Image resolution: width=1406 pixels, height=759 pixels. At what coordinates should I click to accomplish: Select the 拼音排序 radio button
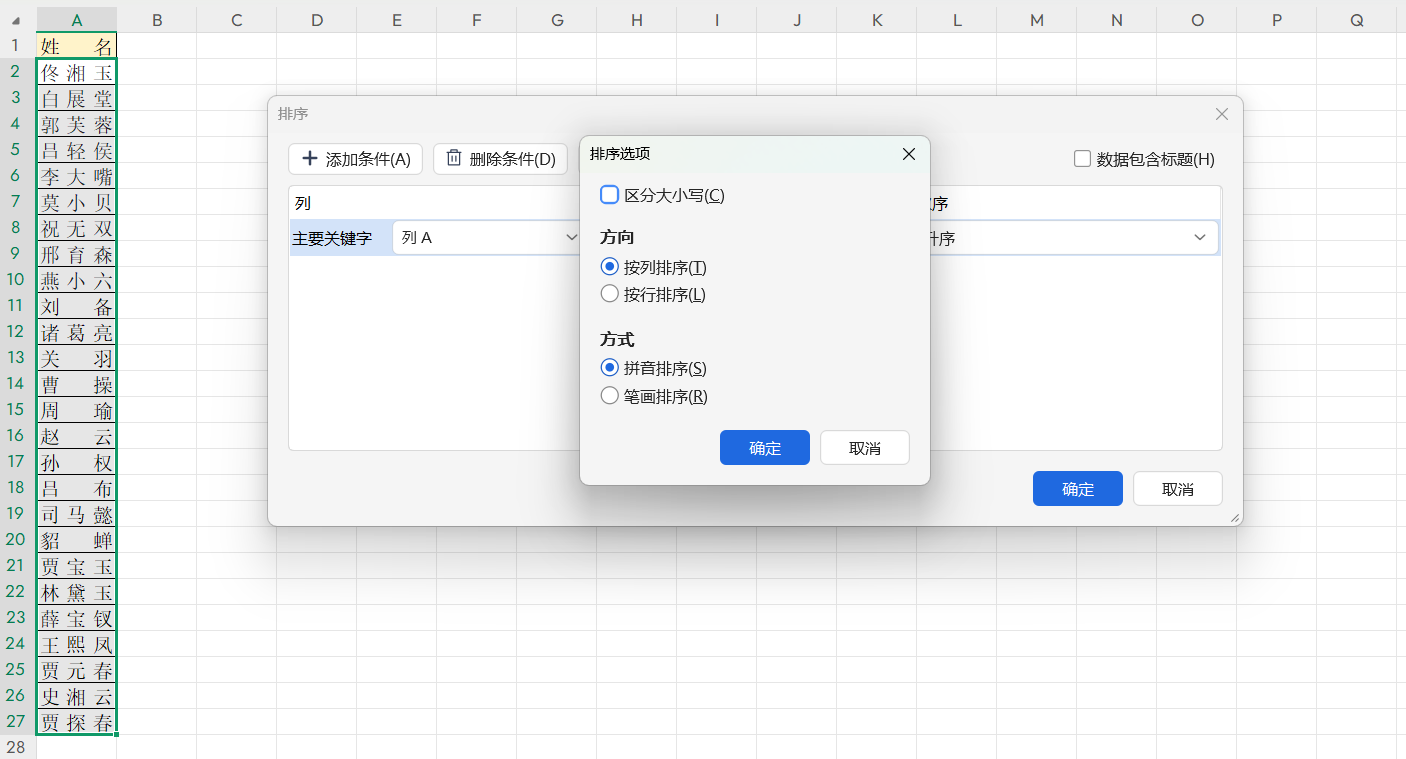pos(609,367)
